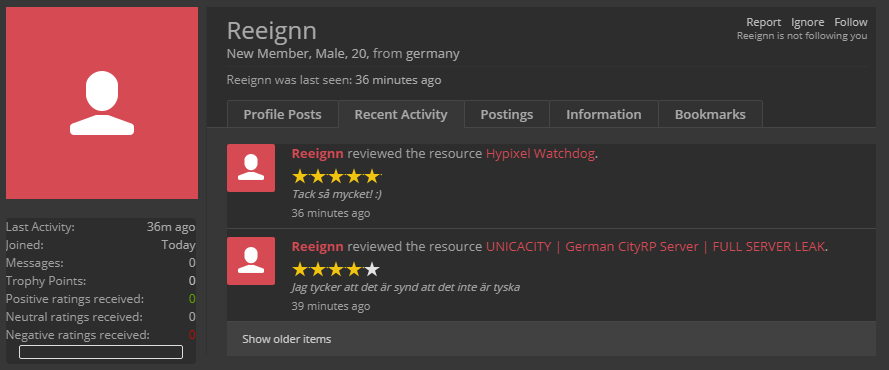Expand Show older items
Image resolution: width=889 pixels, height=370 pixels.
286,339
